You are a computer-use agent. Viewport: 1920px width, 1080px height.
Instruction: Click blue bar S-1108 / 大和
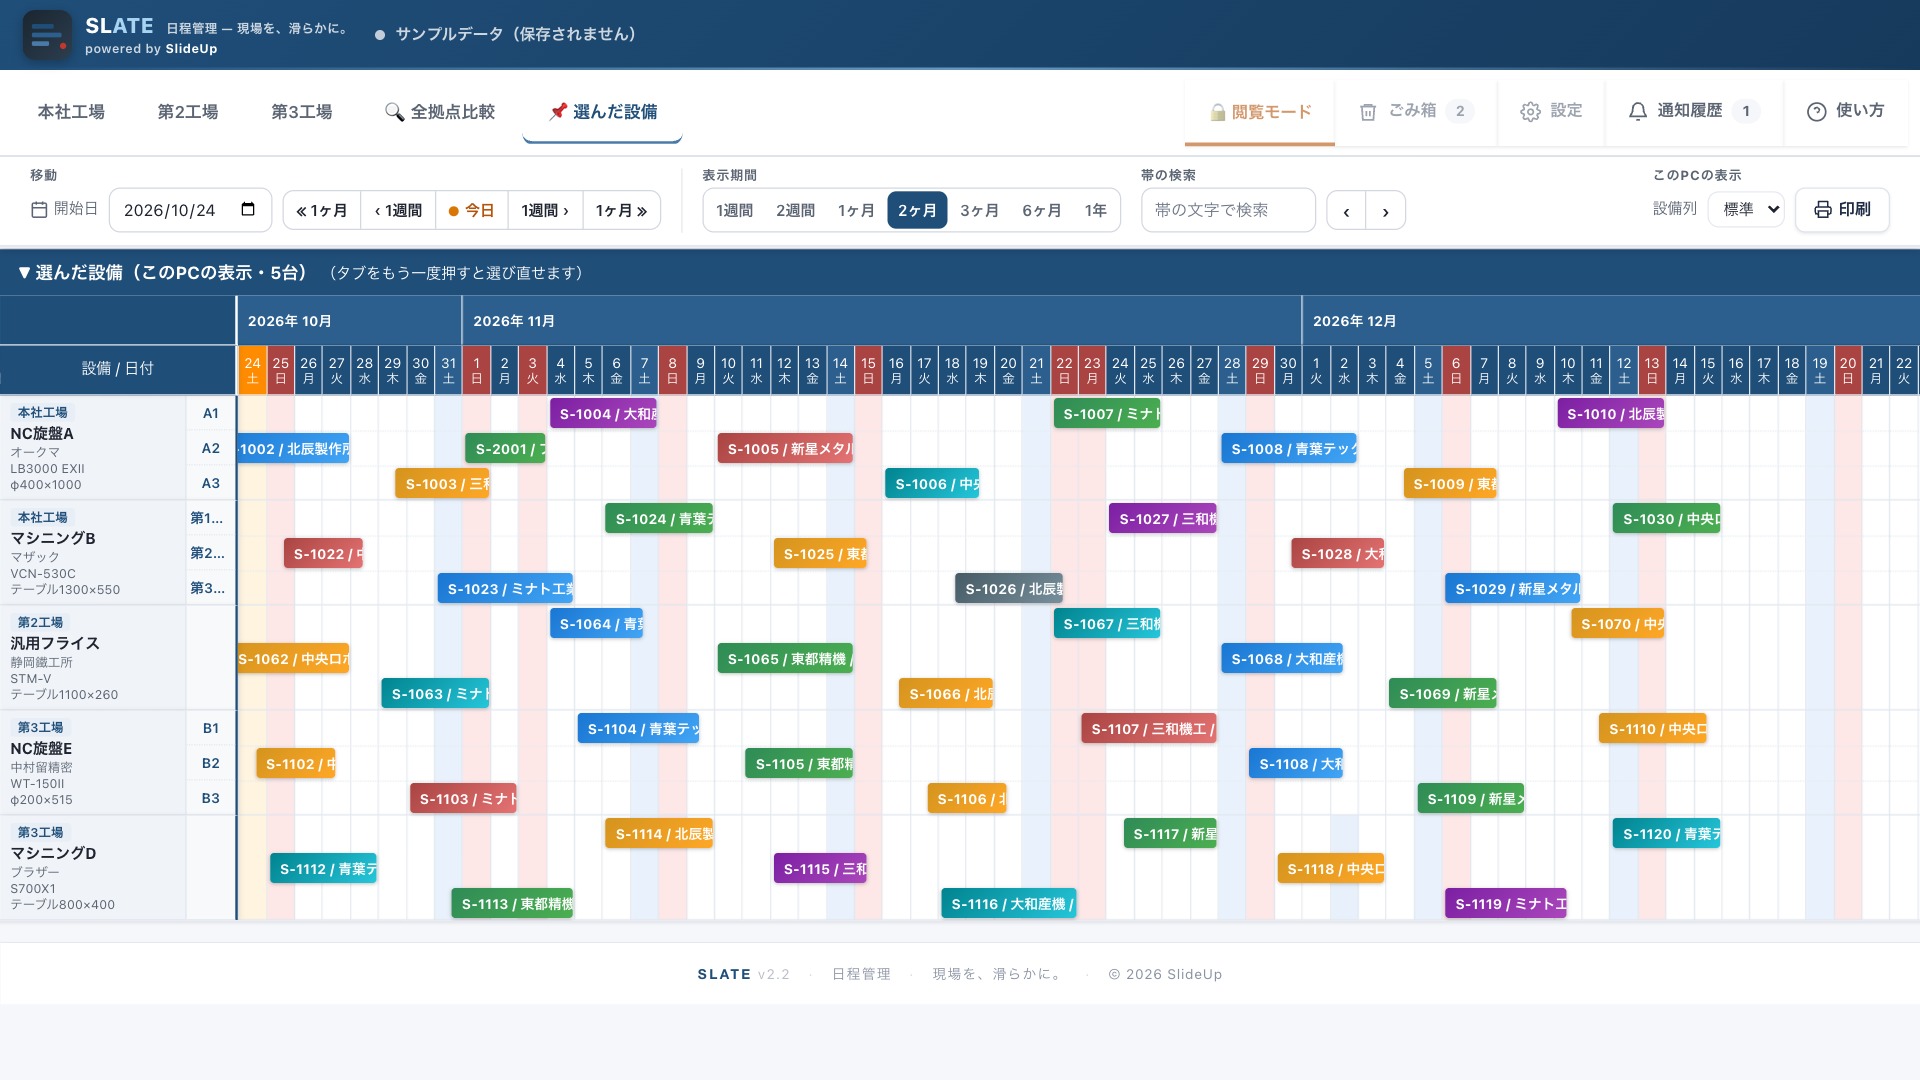[1296, 764]
